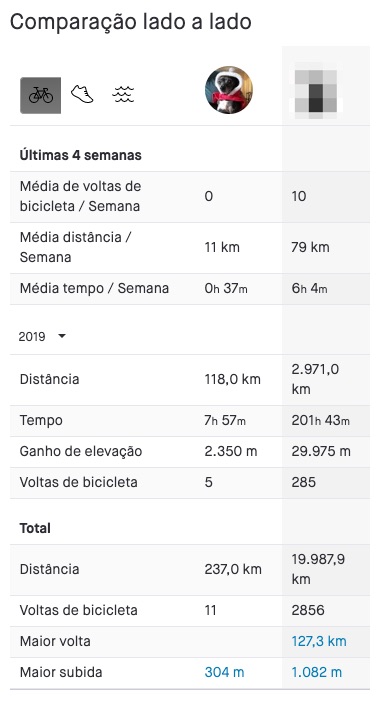Viewport: 379px width, 701px height.
Task: Switch to the running shoe icon
Action: coord(82,95)
